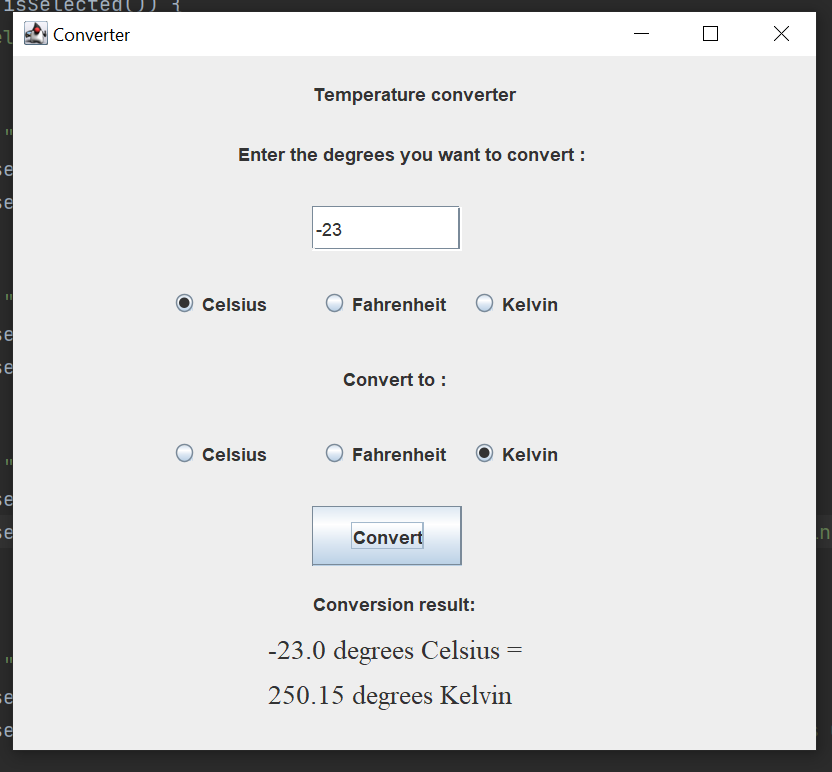The image size is (832, 772).
Task: Click the '250.15 degrees Kelvin' result text
Action: [389, 695]
